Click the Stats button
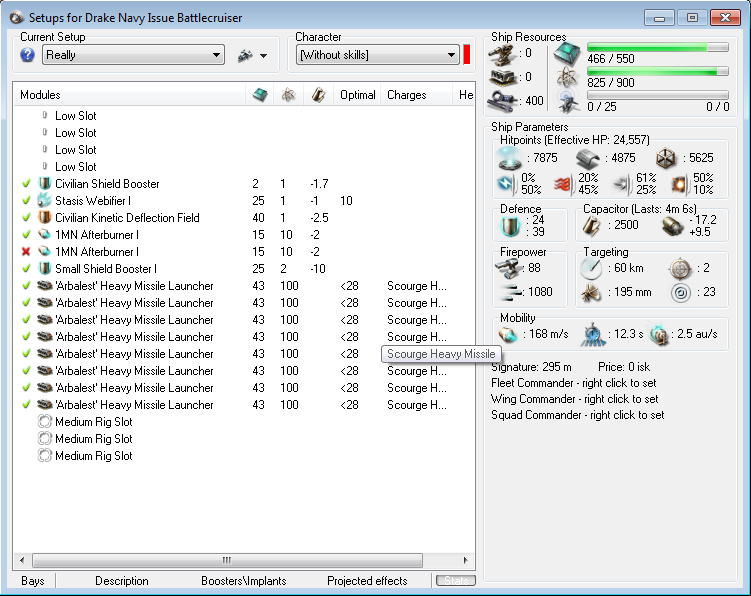The image size is (751, 596). pos(455,580)
